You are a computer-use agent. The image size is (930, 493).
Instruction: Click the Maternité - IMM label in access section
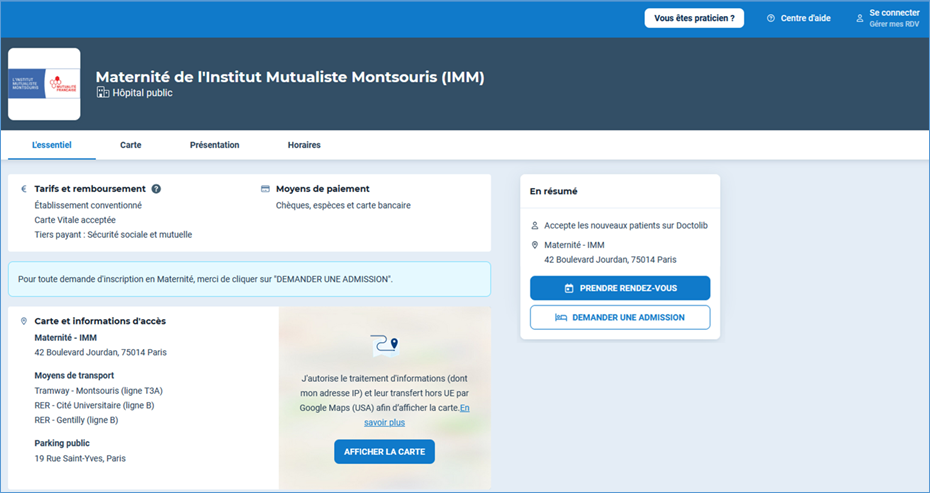tap(66, 338)
